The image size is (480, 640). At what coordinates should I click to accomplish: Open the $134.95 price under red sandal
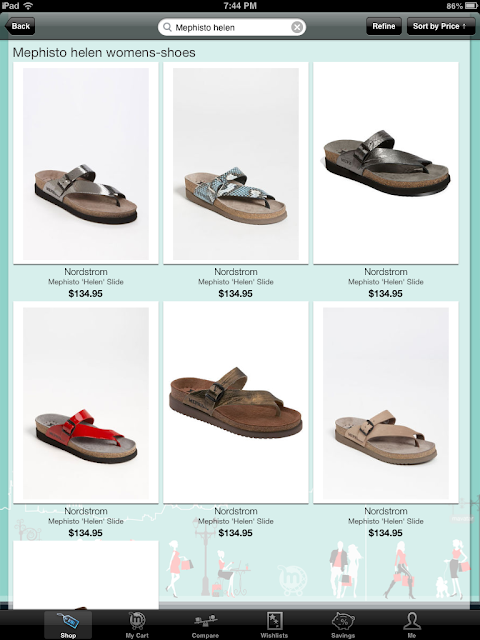pos(85,533)
